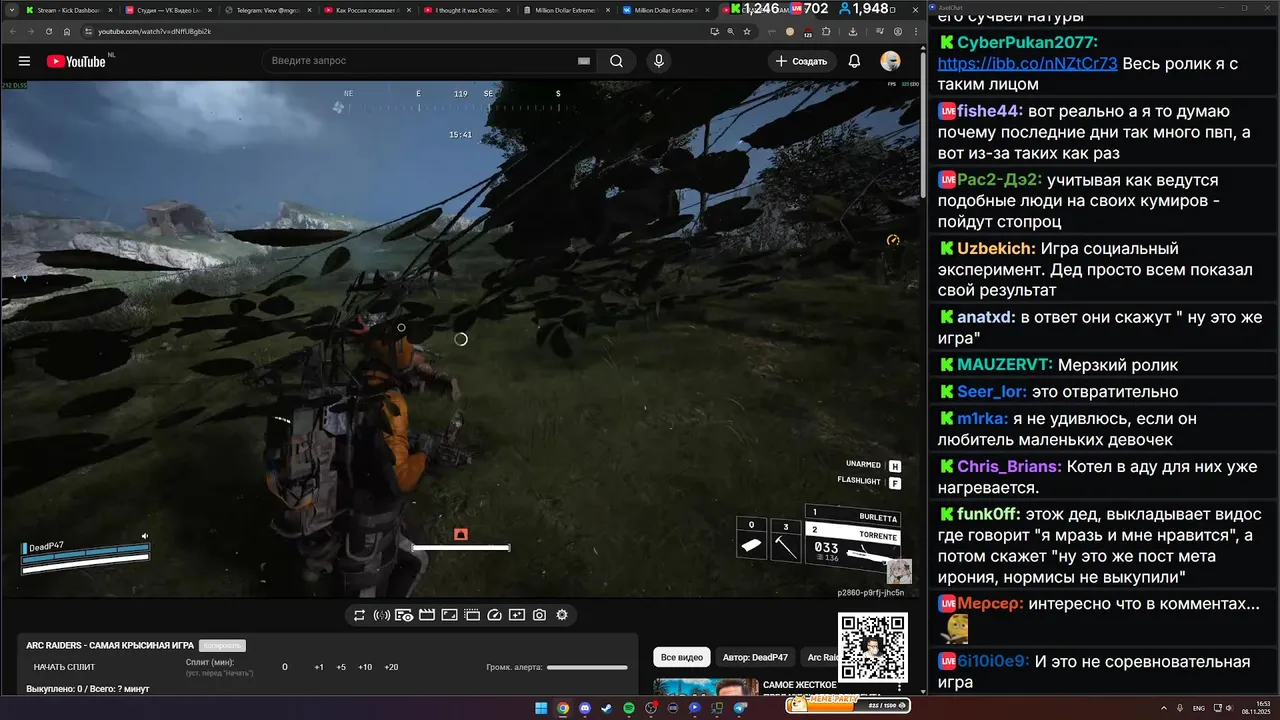The width and height of the screenshot is (1280, 720).
Task: Click username 'Uzbekich' in chat
Action: pyautogui.click(x=996, y=249)
